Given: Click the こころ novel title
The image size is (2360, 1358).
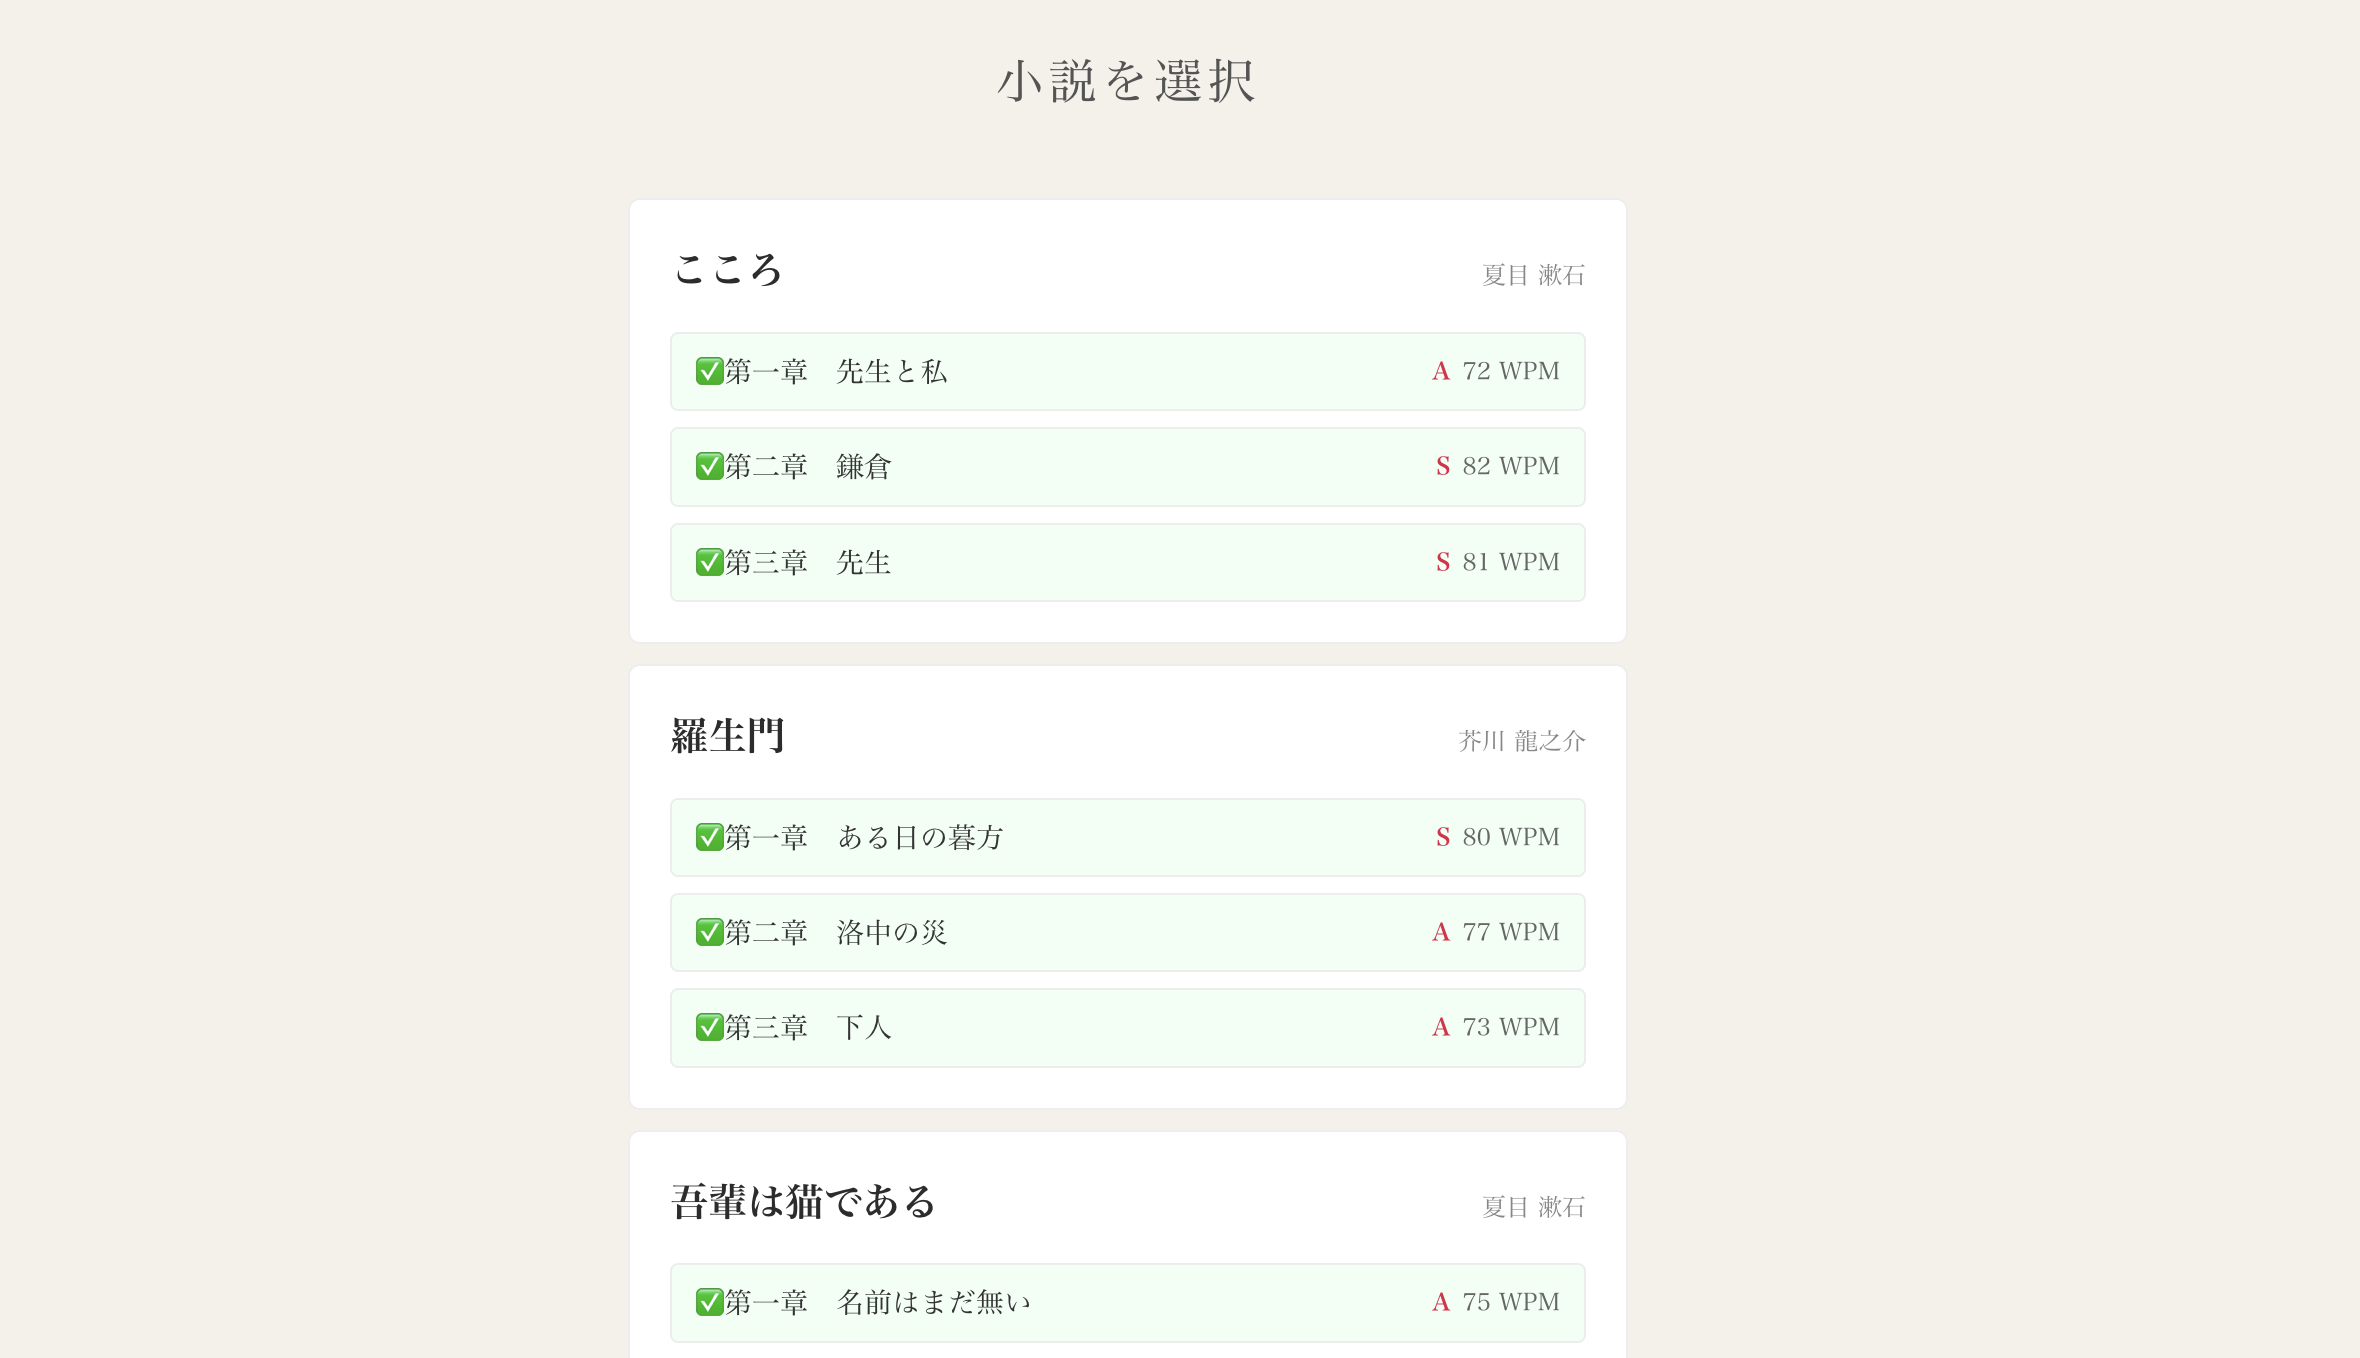Looking at the screenshot, I should [727, 270].
